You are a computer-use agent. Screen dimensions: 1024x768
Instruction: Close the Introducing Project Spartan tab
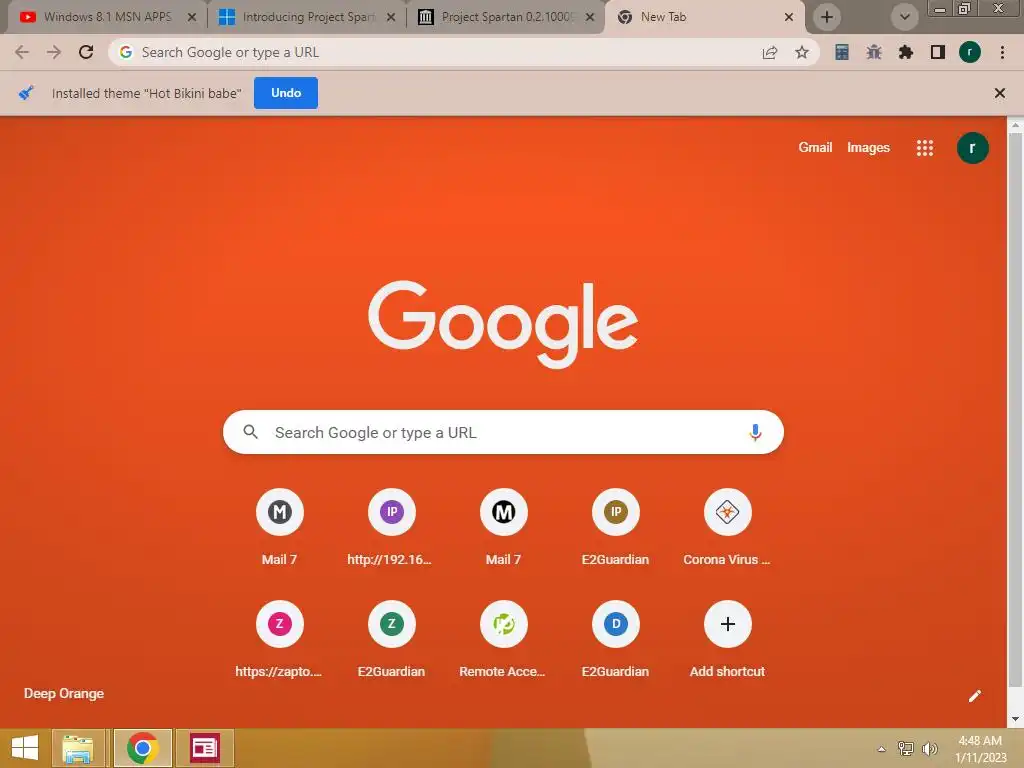391,18
